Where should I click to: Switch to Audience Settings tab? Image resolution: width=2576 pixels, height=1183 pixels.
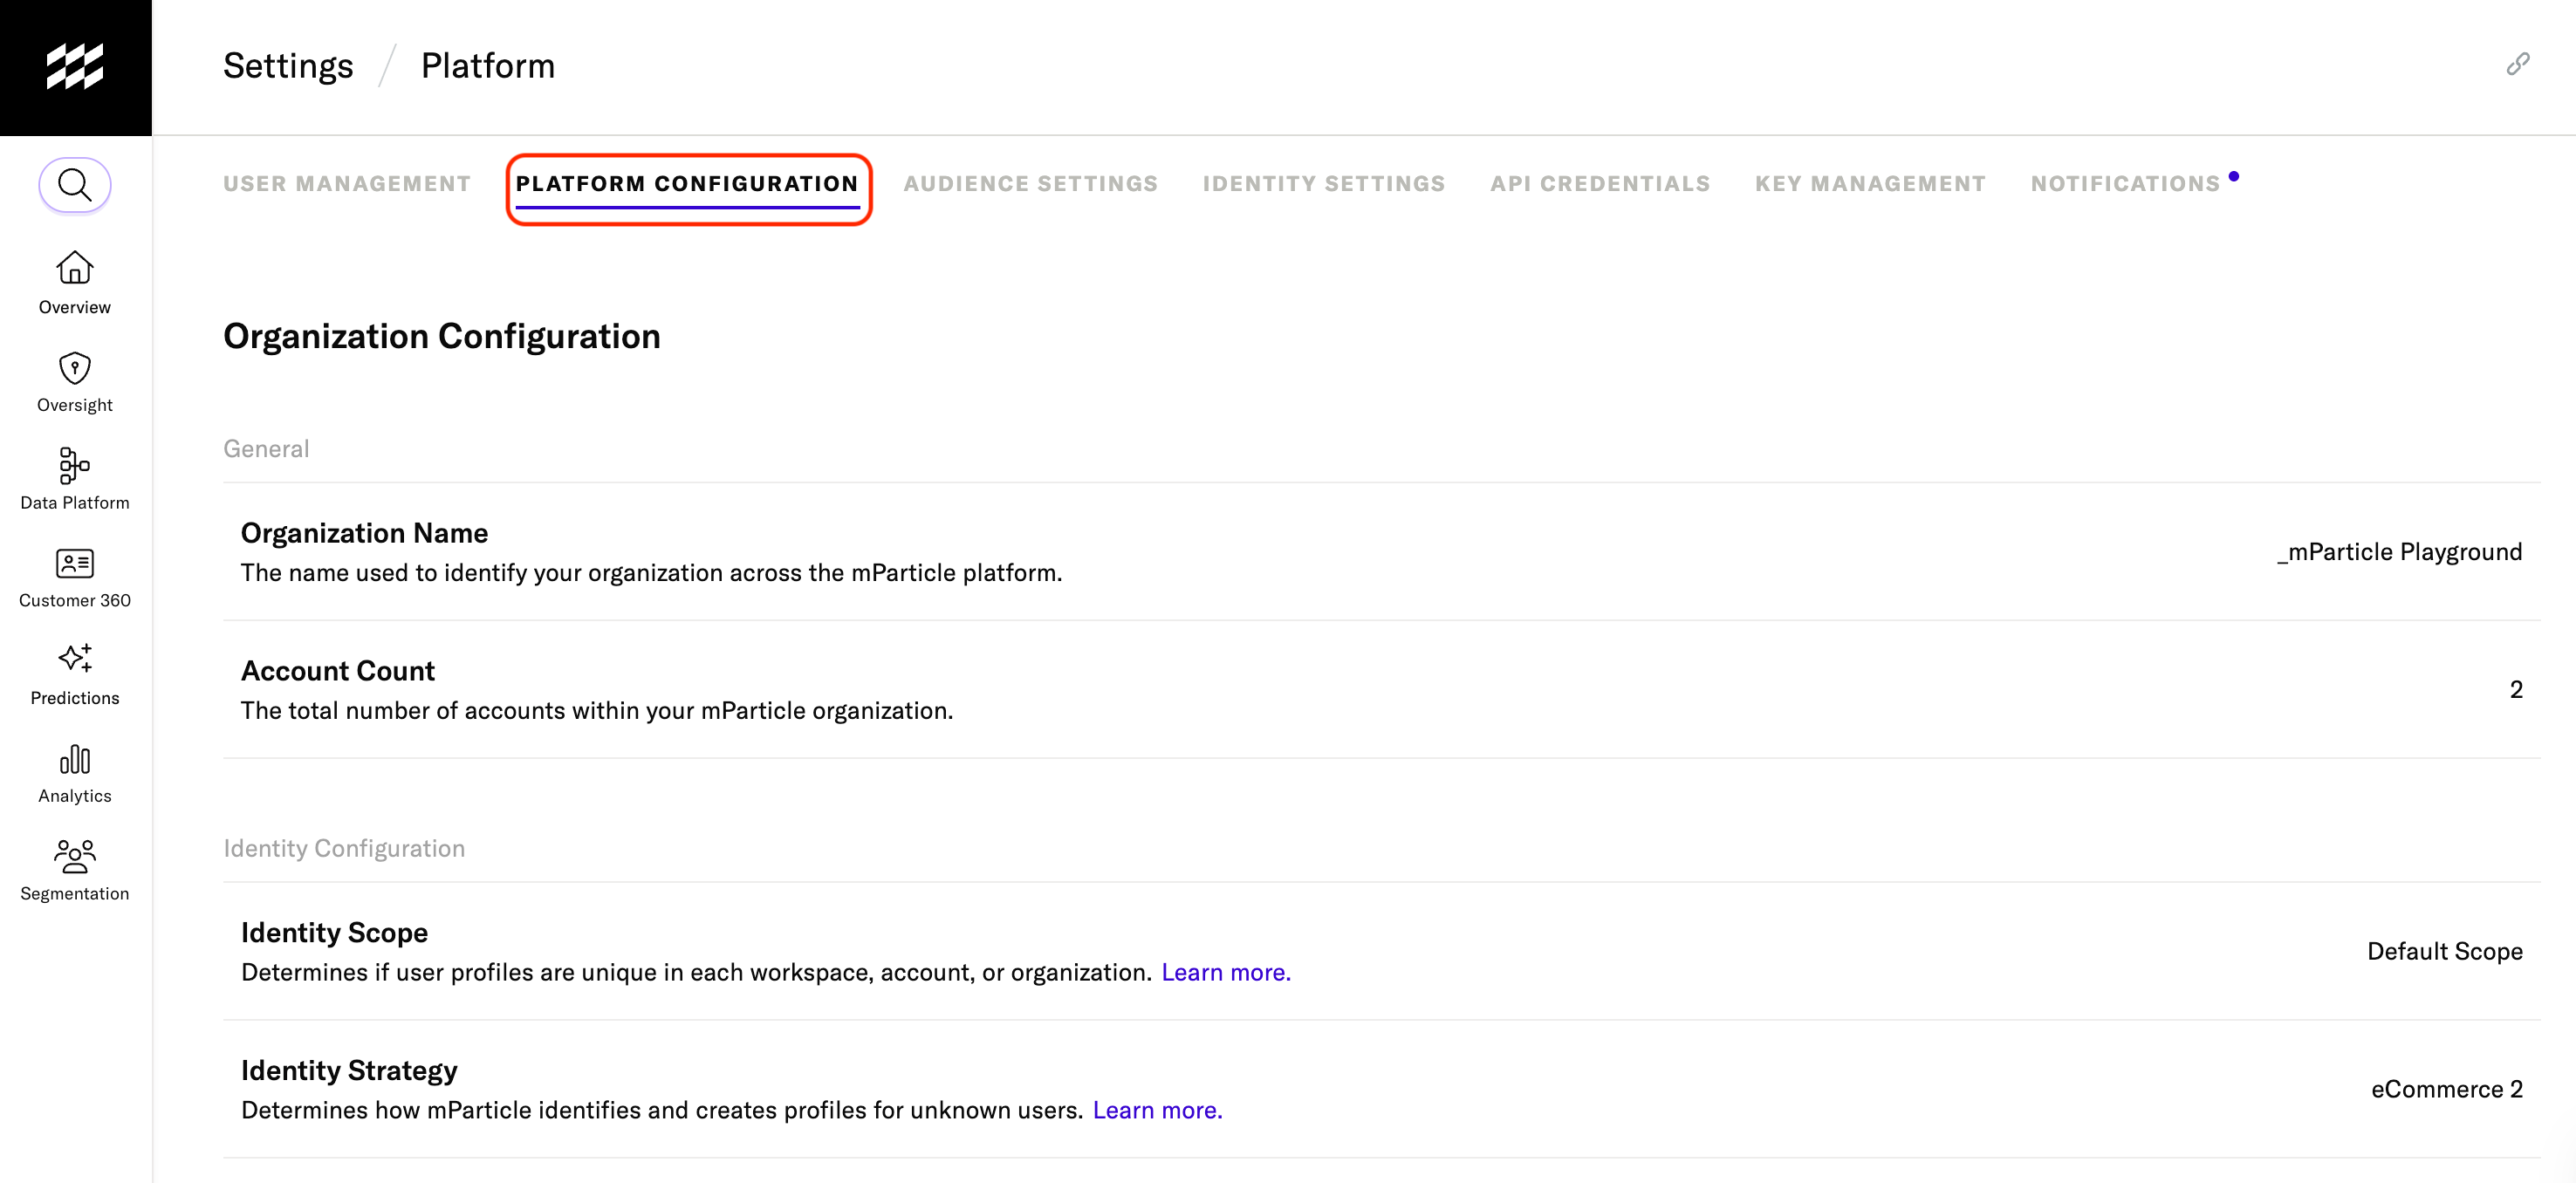tap(1031, 184)
